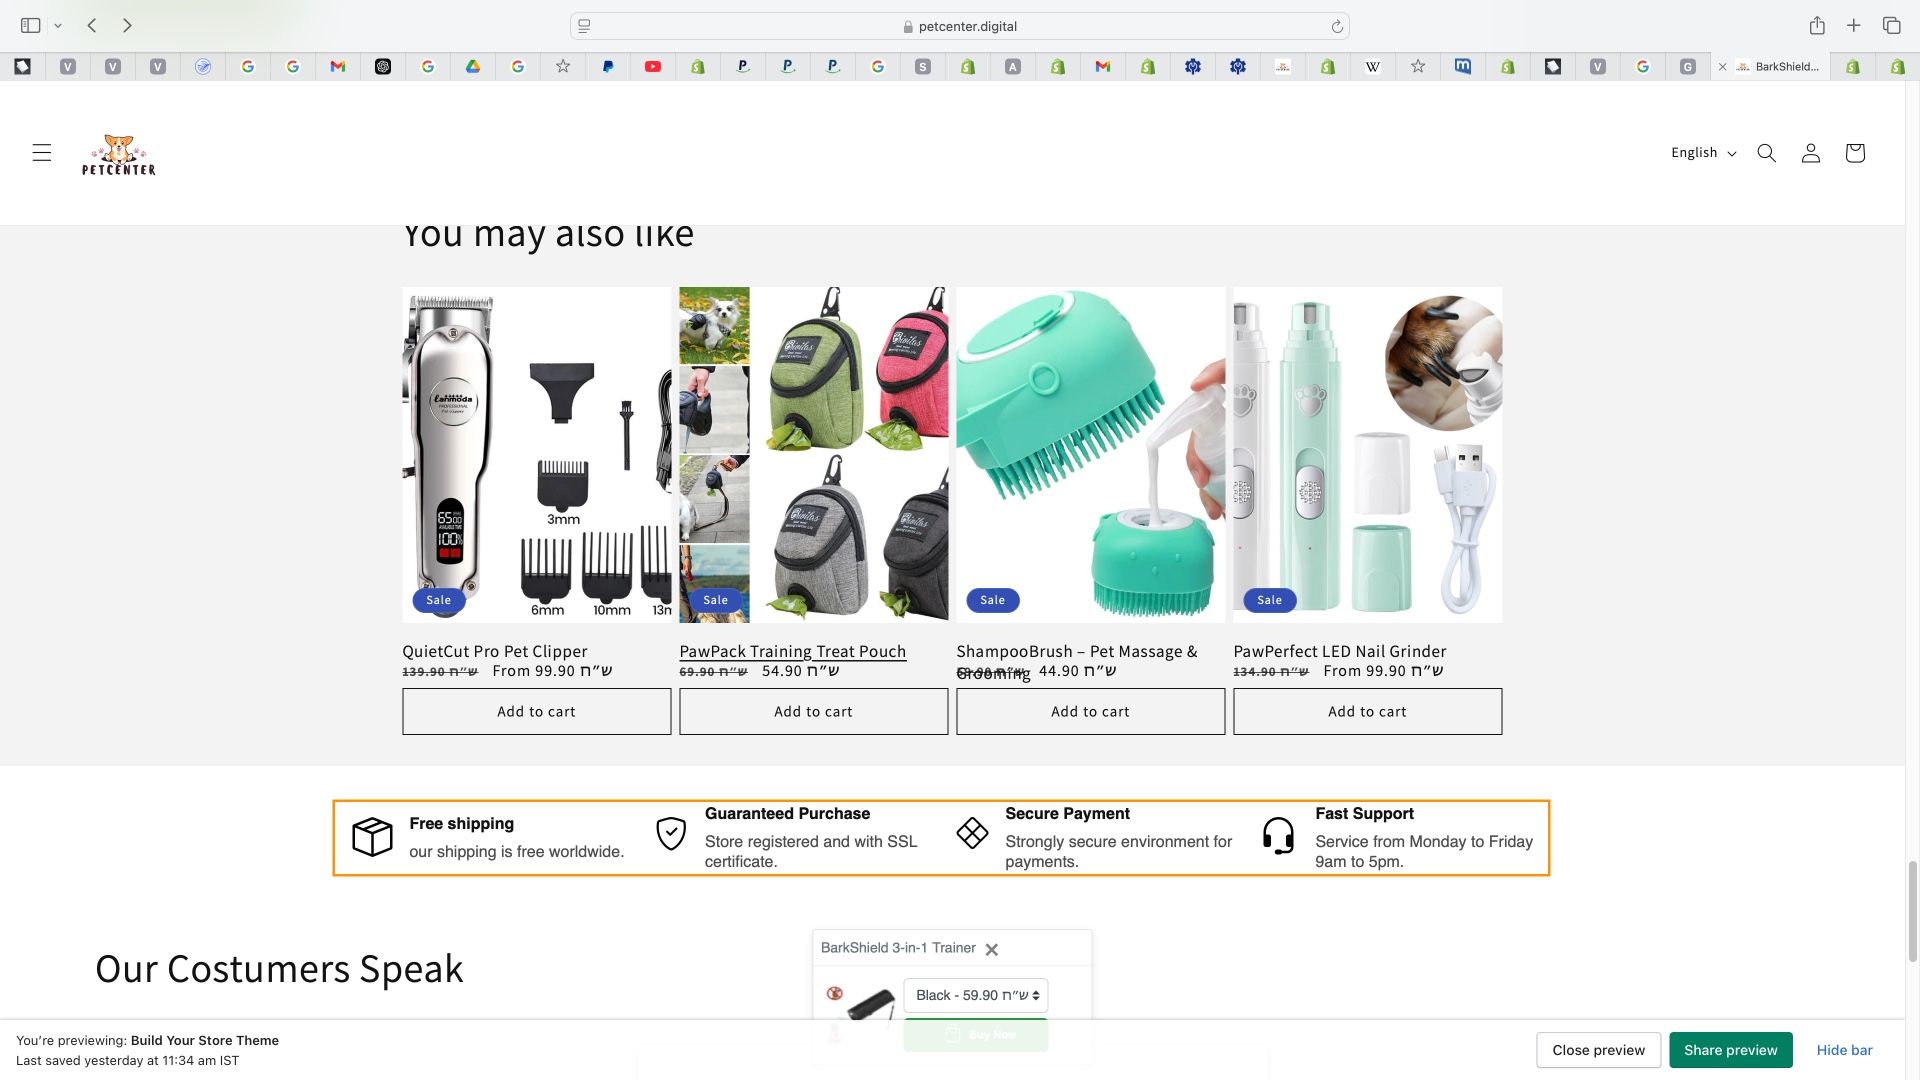Image resolution: width=1920 pixels, height=1080 pixels.
Task: Open PawPack Training Treat Pouch link
Action: point(792,652)
